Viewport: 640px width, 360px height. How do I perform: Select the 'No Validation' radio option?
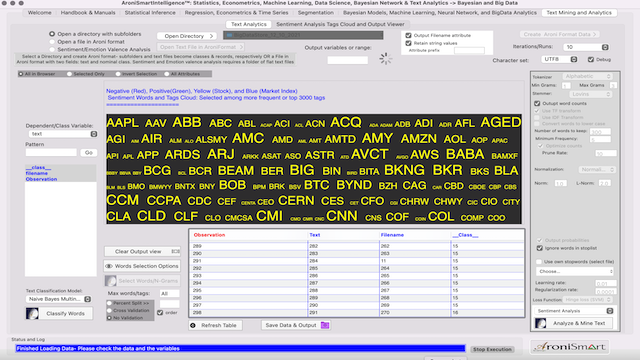[109, 318]
